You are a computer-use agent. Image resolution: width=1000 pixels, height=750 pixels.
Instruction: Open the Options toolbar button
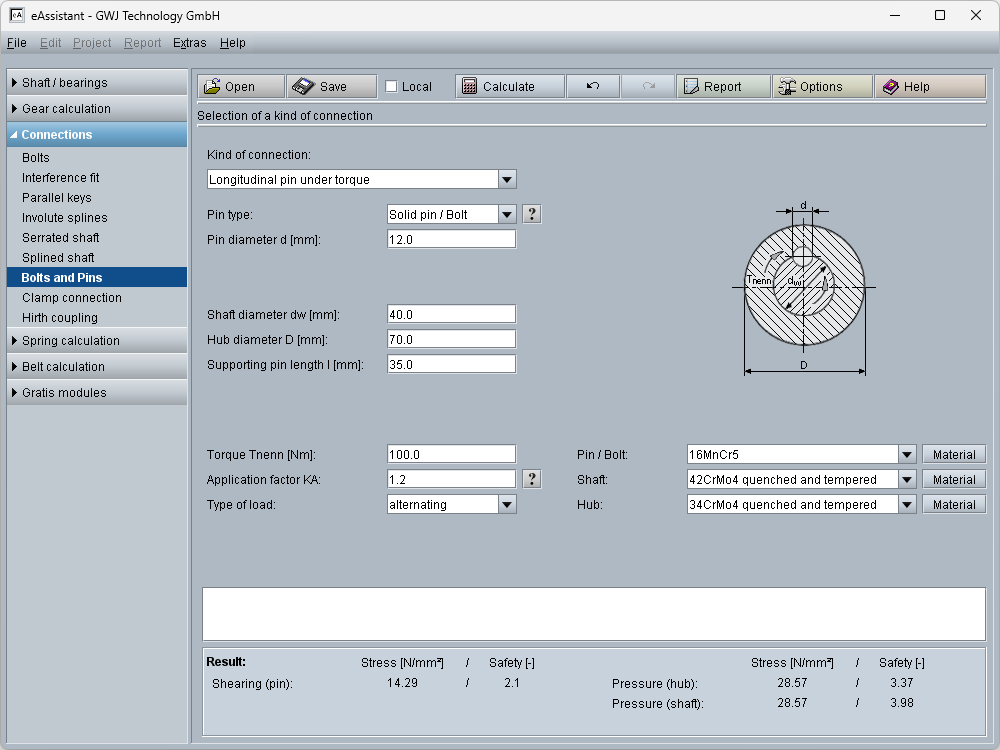pyautogui.click(x=821, y=87)
